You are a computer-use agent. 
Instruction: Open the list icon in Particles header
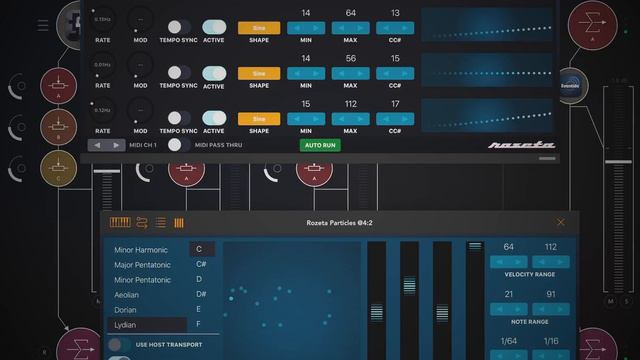pos(160,222)
